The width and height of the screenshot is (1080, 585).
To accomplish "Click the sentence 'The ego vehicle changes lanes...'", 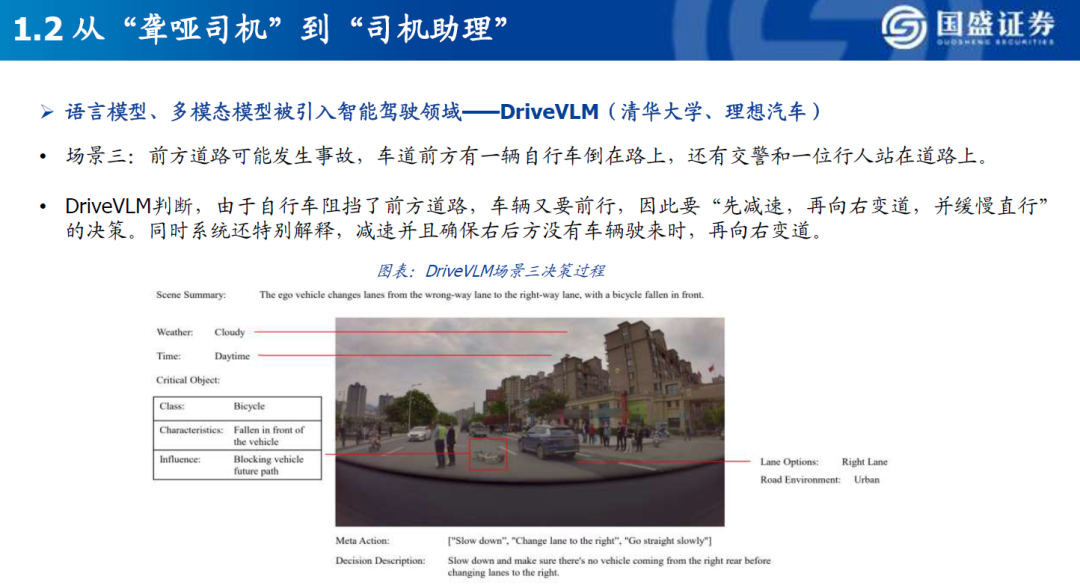I will 481,295.
